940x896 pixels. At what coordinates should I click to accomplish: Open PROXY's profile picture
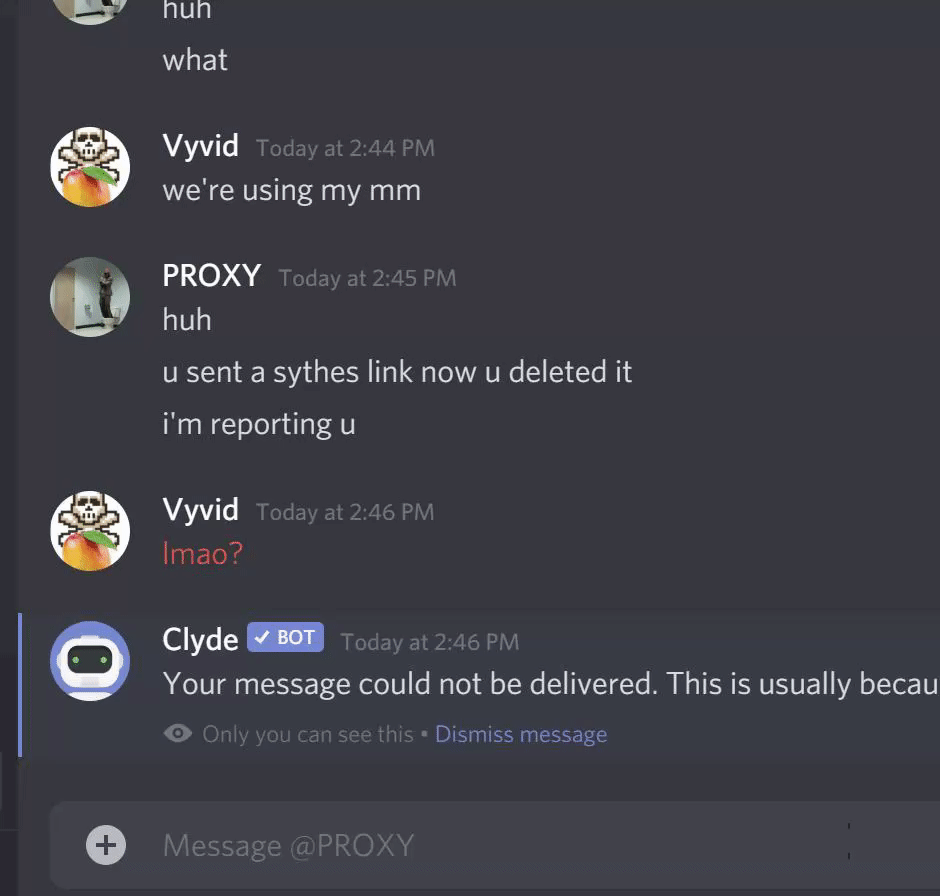(90, 297)
